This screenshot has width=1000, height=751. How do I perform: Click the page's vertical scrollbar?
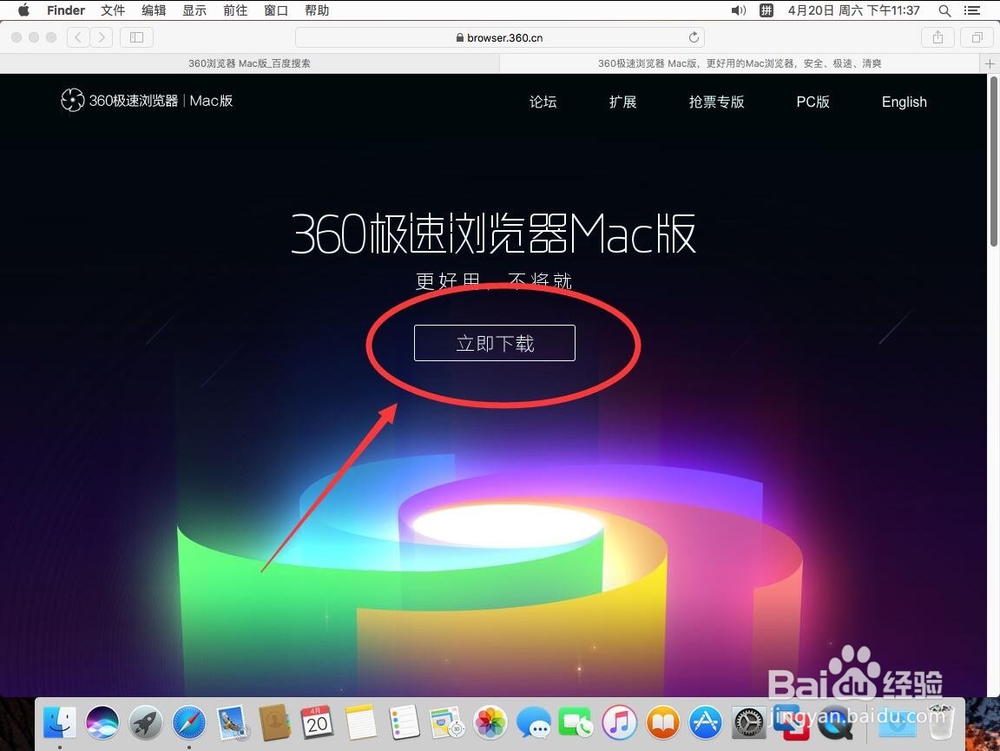point(993,161)
